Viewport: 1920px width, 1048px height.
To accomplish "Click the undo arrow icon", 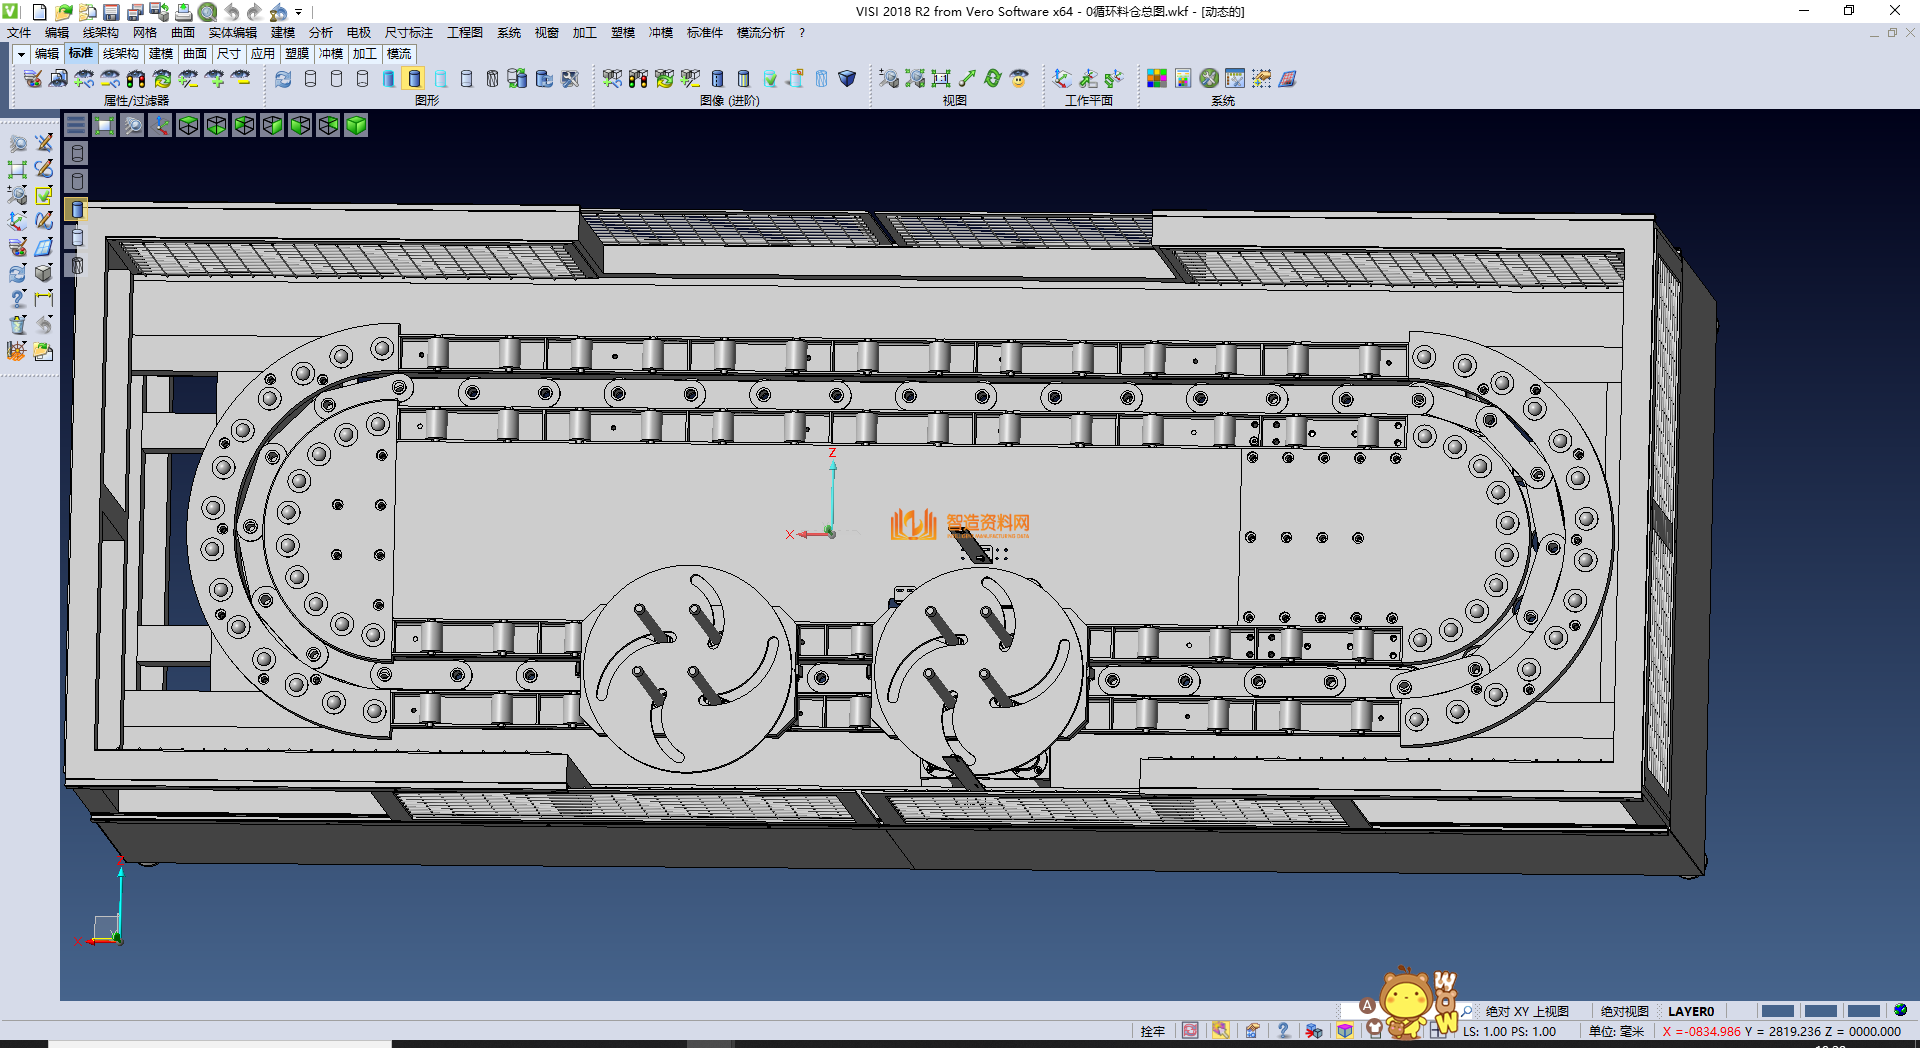I will coord(231,12).
